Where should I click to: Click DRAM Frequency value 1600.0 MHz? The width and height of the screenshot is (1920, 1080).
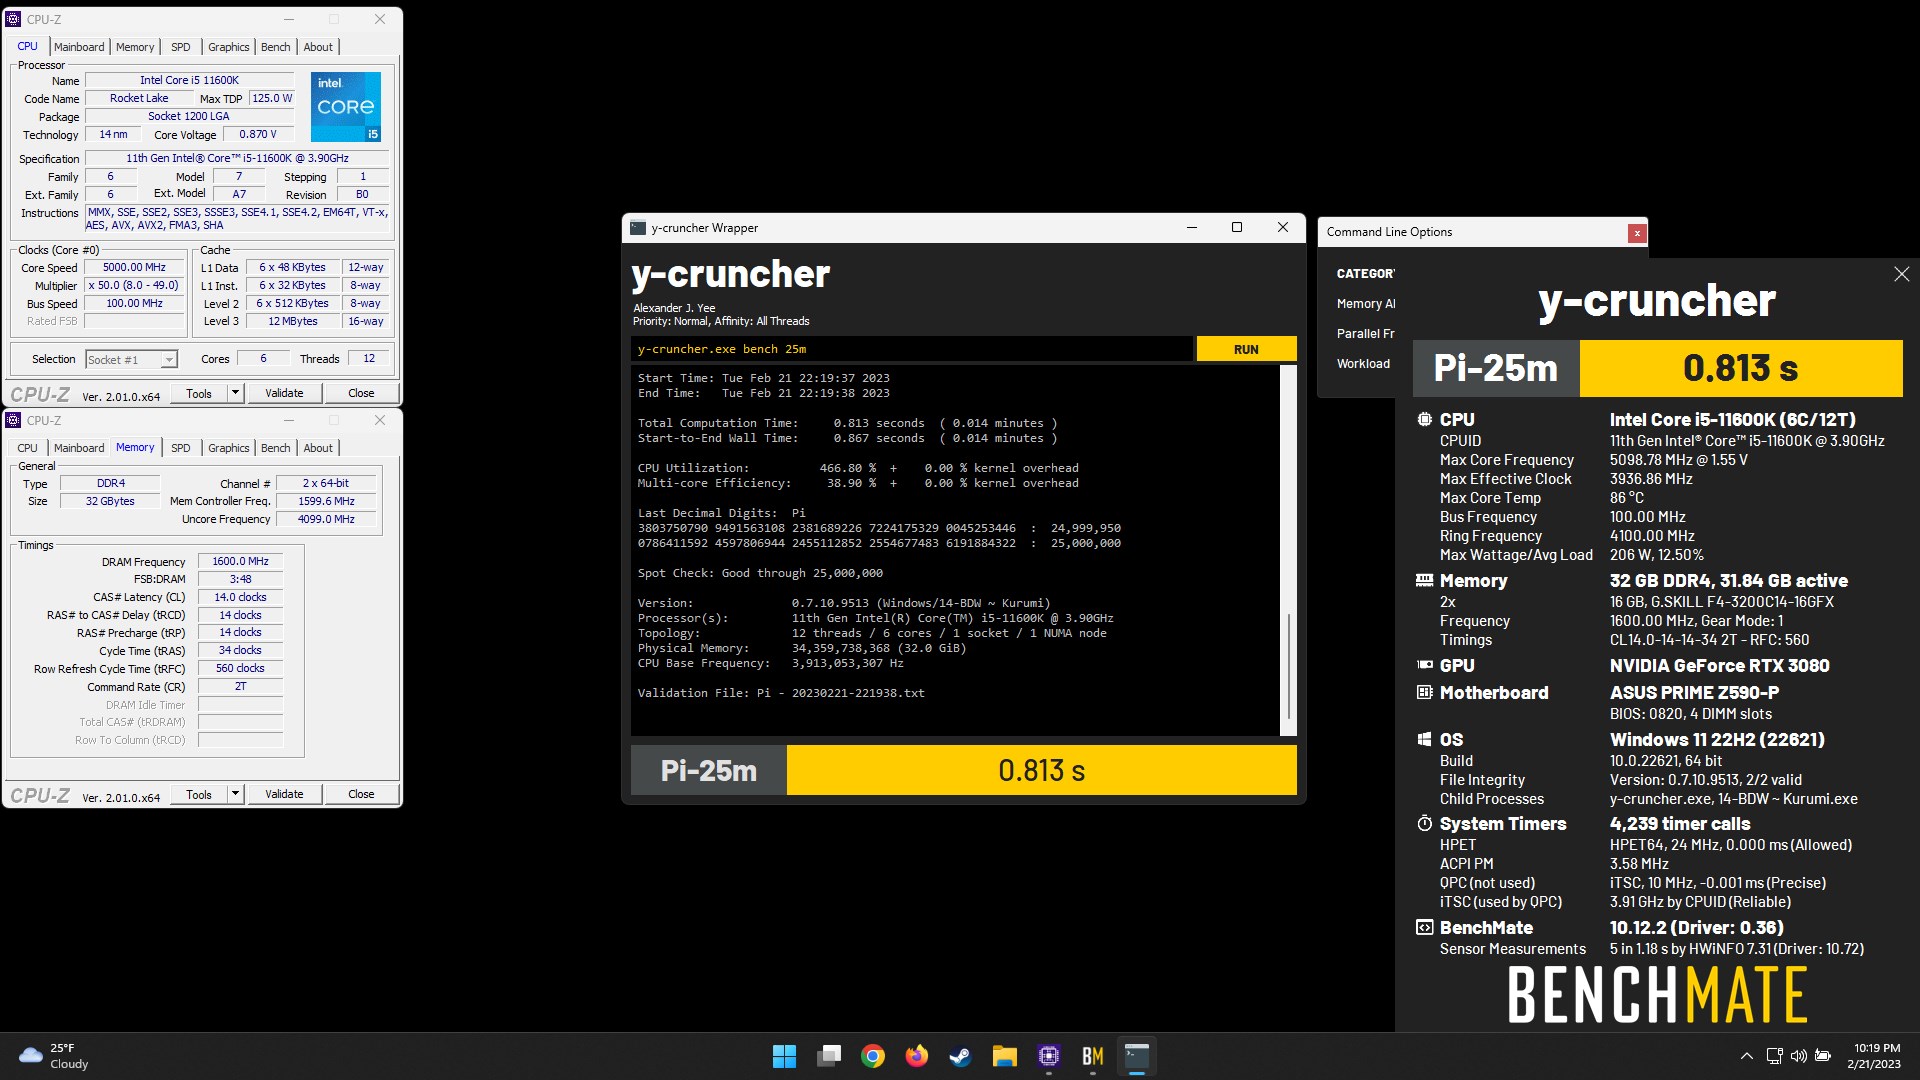240,561
